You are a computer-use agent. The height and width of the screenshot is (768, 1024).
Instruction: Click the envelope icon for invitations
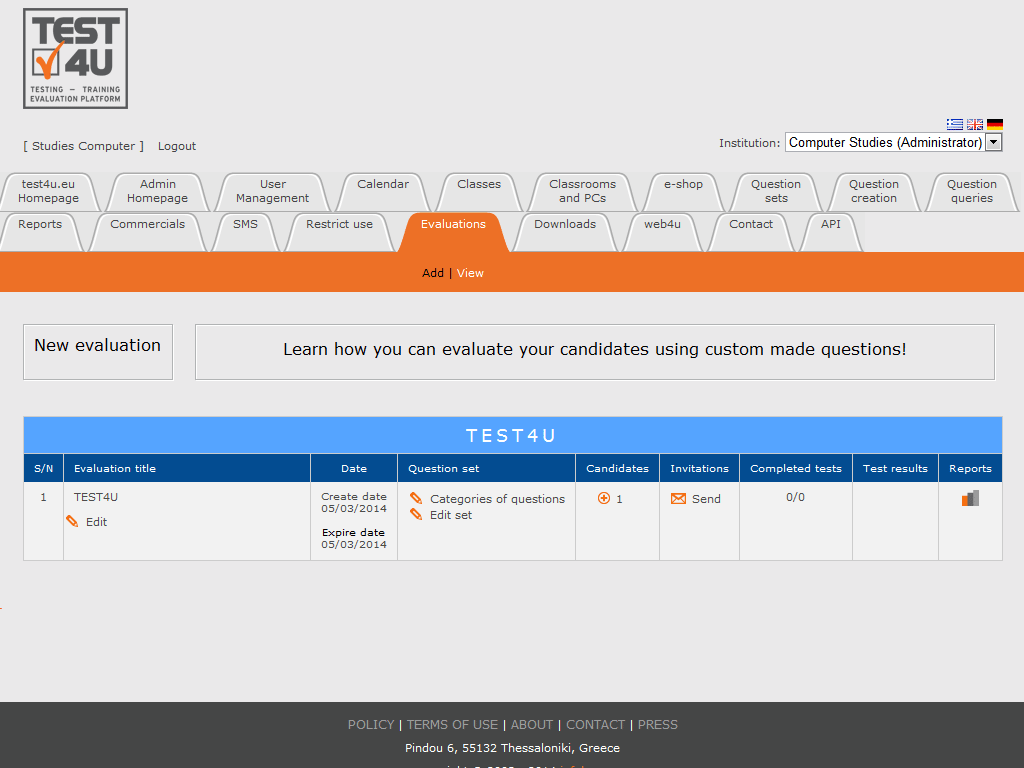pyautogui.click(x=679, y=499)
